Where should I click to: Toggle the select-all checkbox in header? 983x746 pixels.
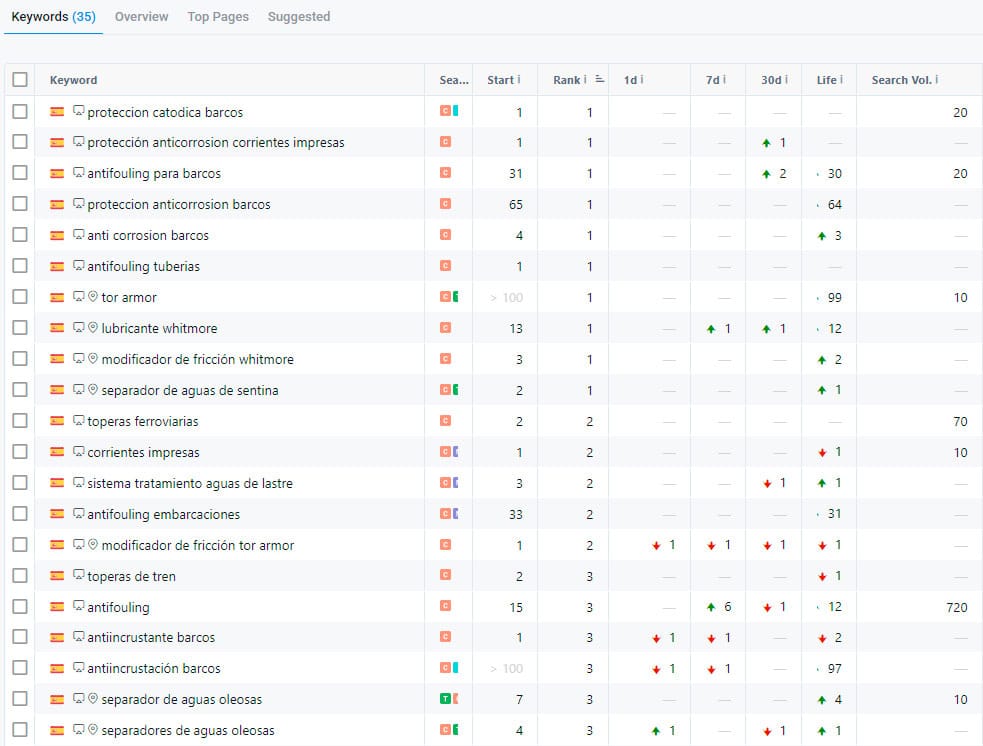(20, 80)
